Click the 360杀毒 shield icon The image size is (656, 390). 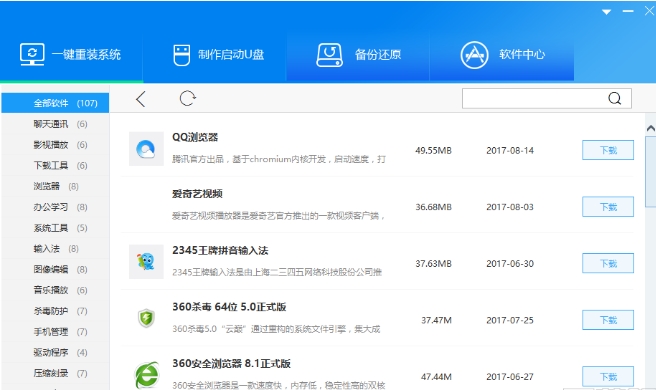(146, 318)
